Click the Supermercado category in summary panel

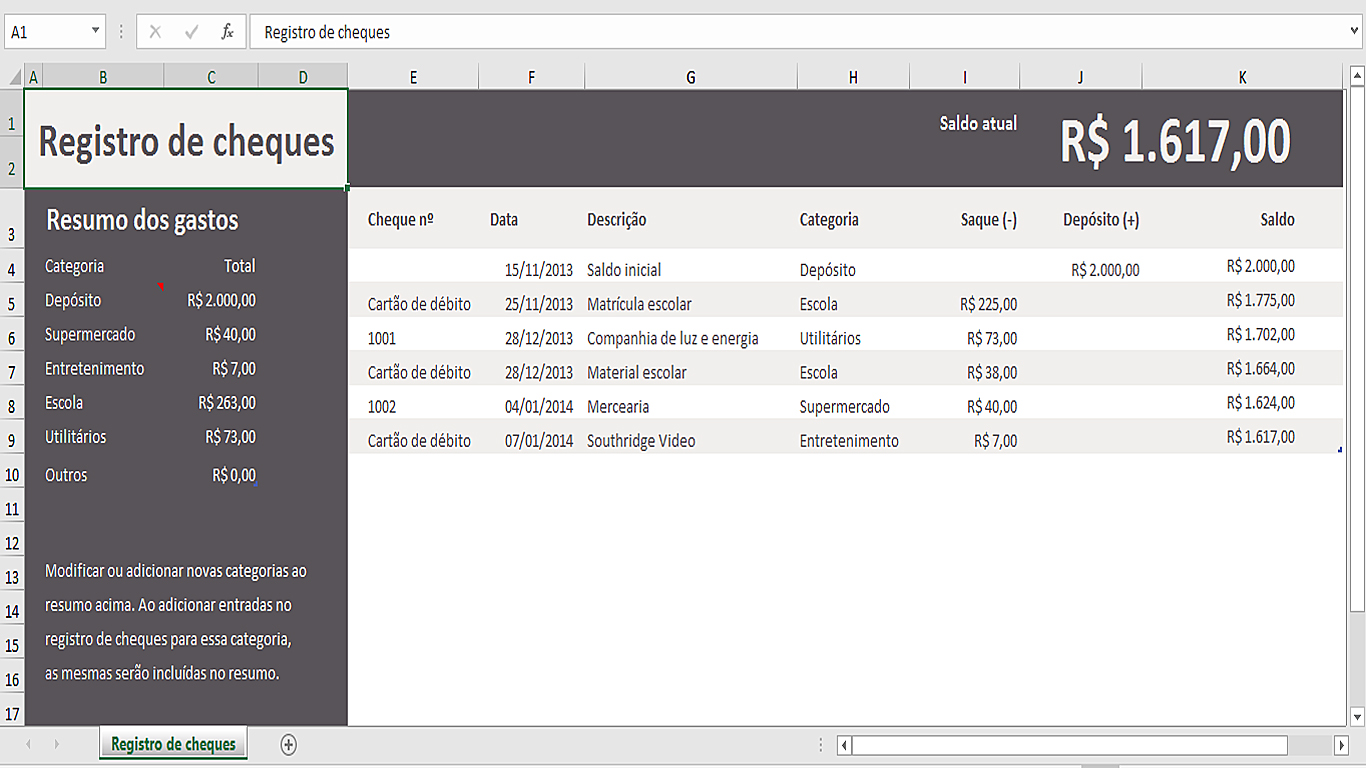coord(90,334)
